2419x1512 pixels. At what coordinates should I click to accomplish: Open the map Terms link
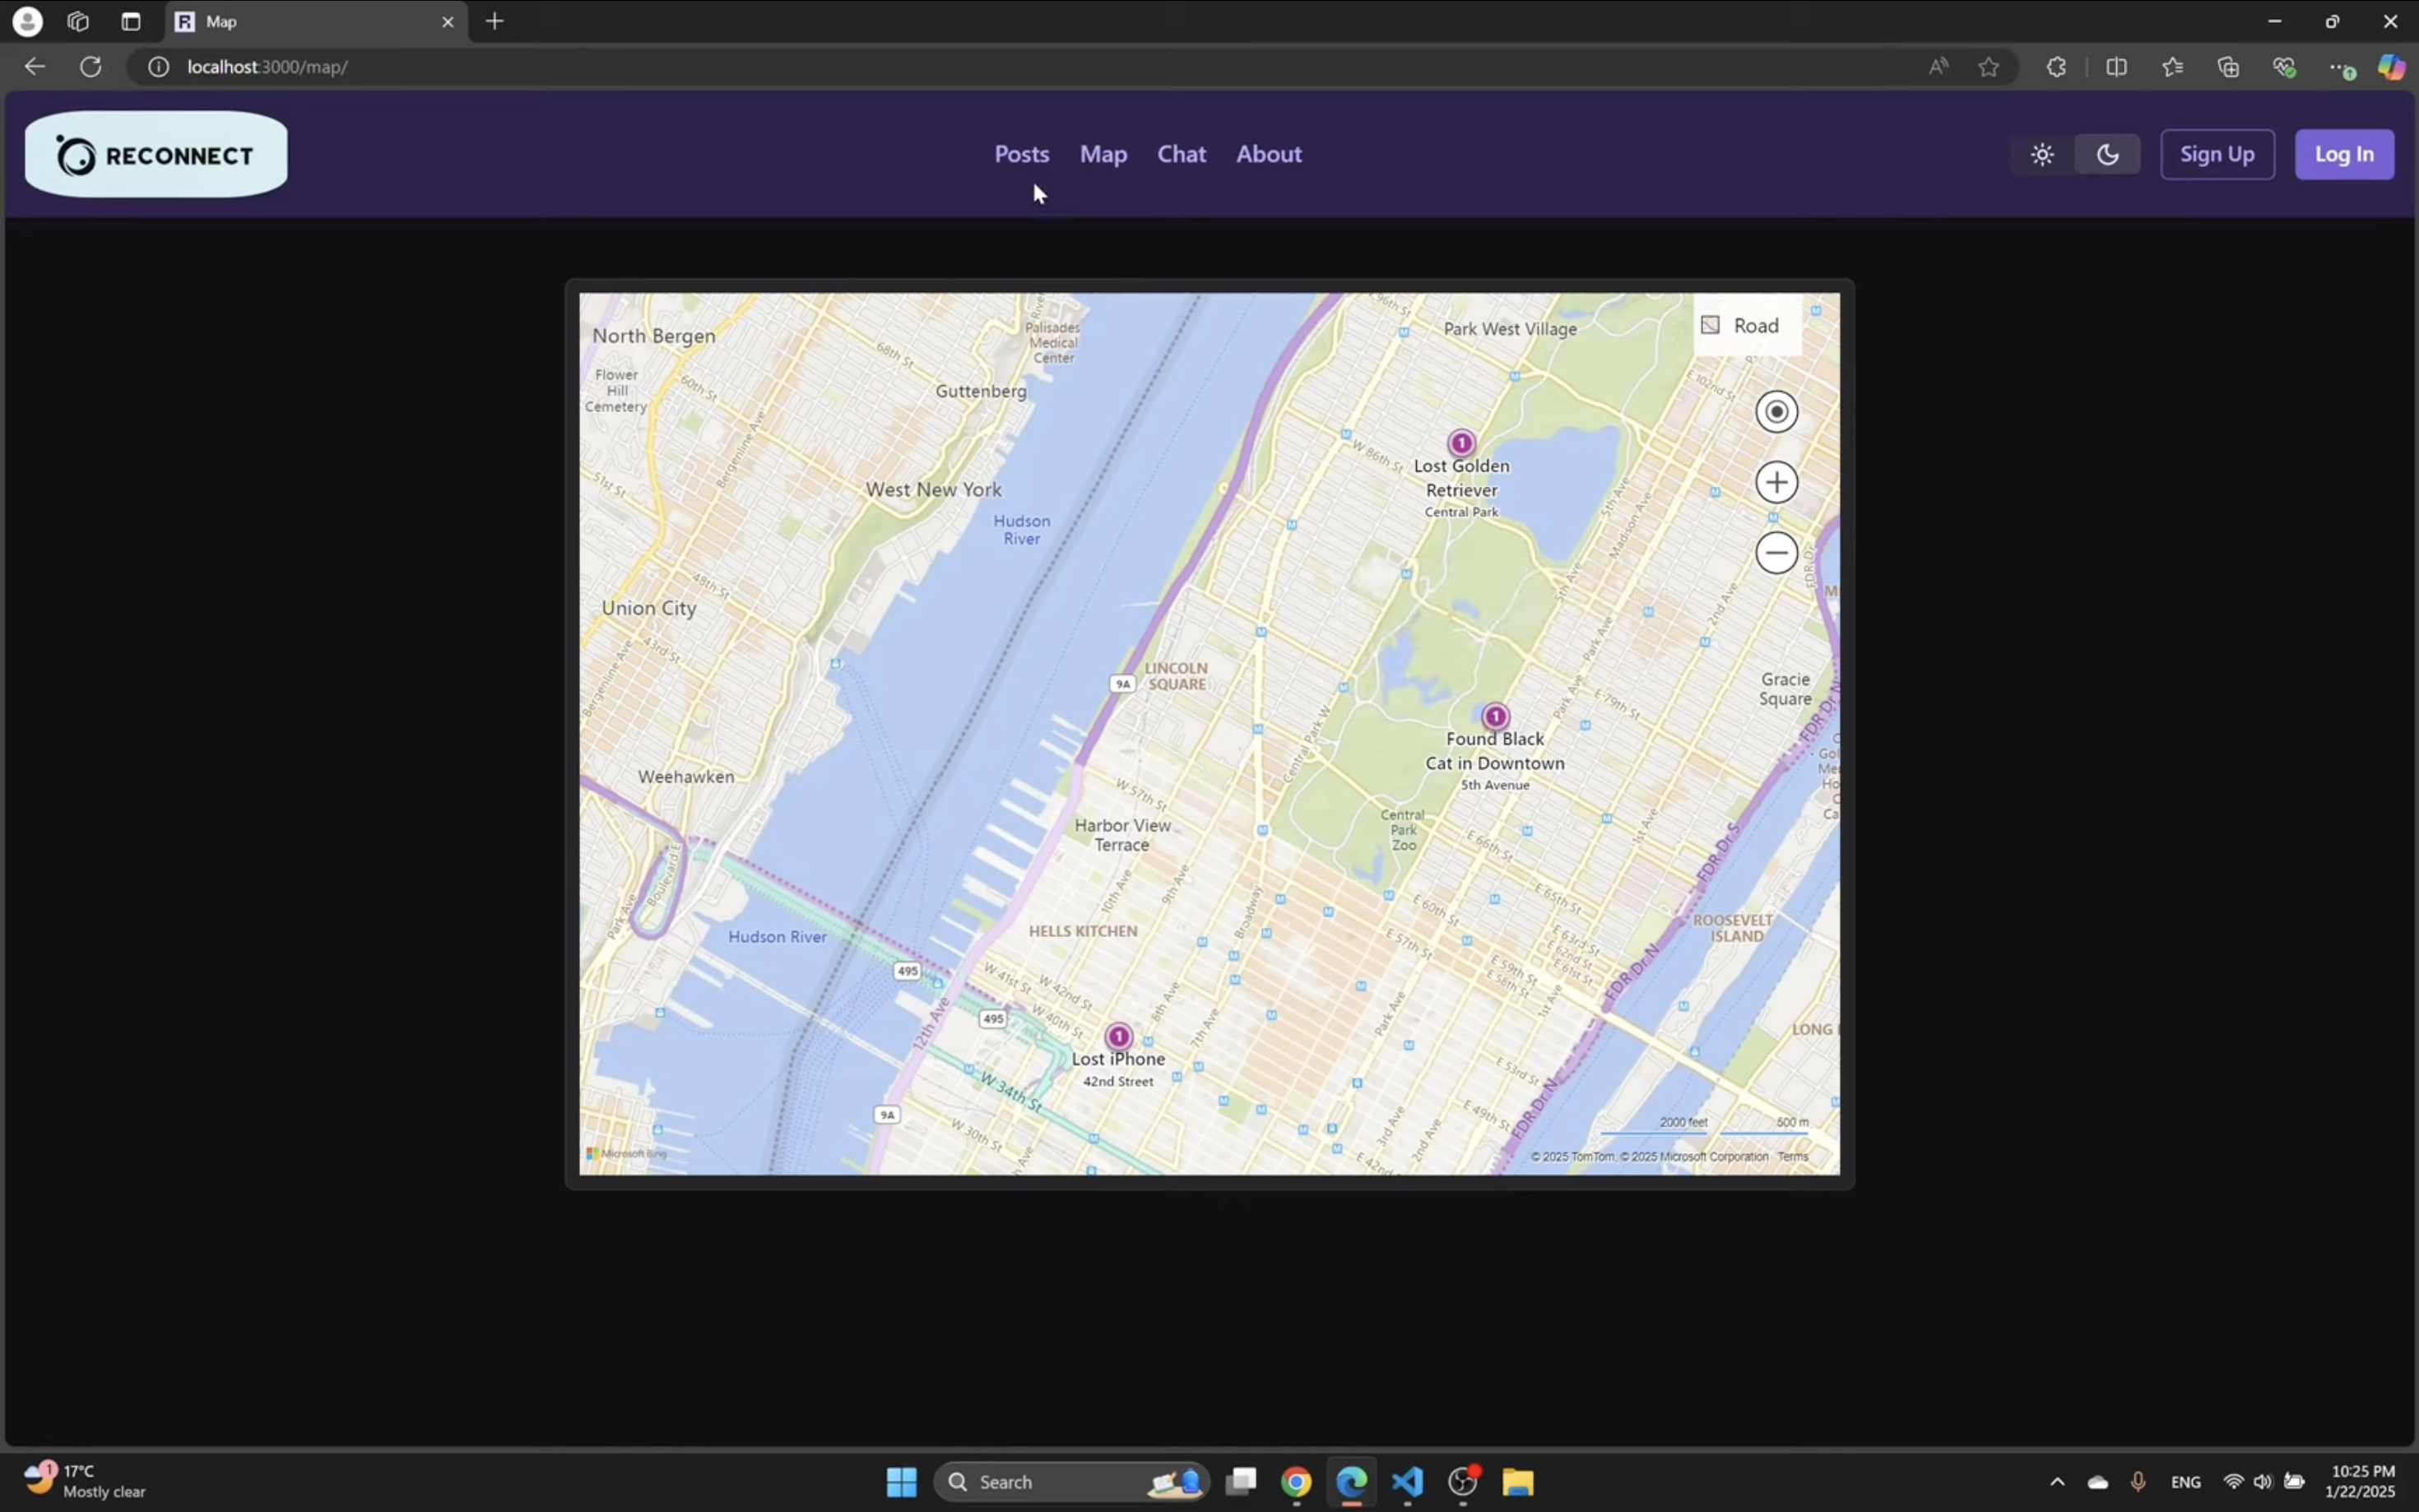tap(1792, 1157)
